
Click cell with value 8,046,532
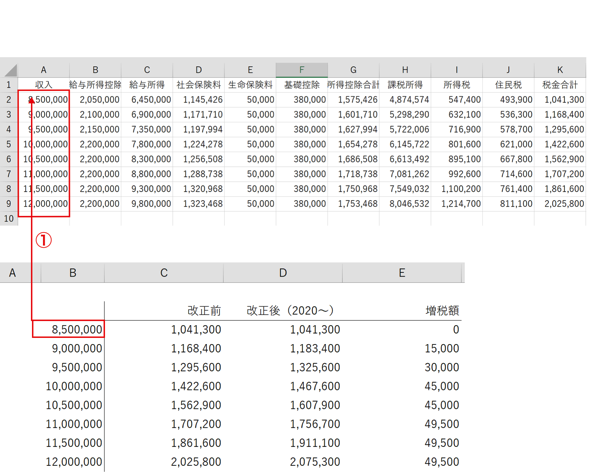coord(405,204)
